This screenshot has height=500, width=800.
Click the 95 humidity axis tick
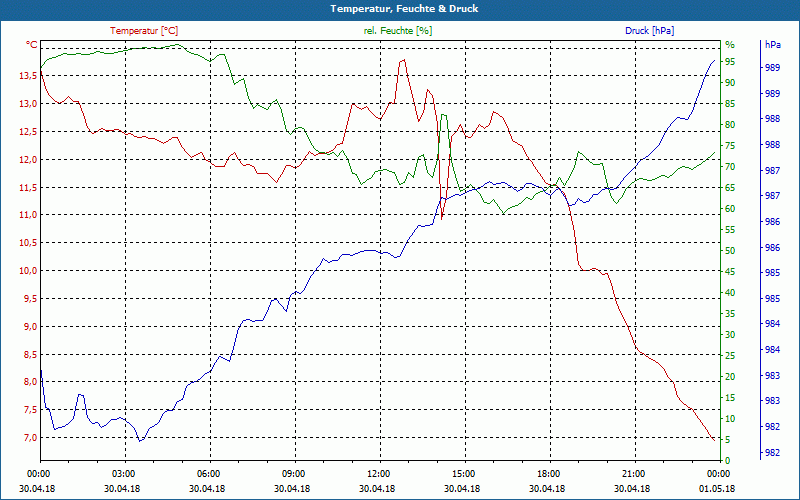coord(730,62)
